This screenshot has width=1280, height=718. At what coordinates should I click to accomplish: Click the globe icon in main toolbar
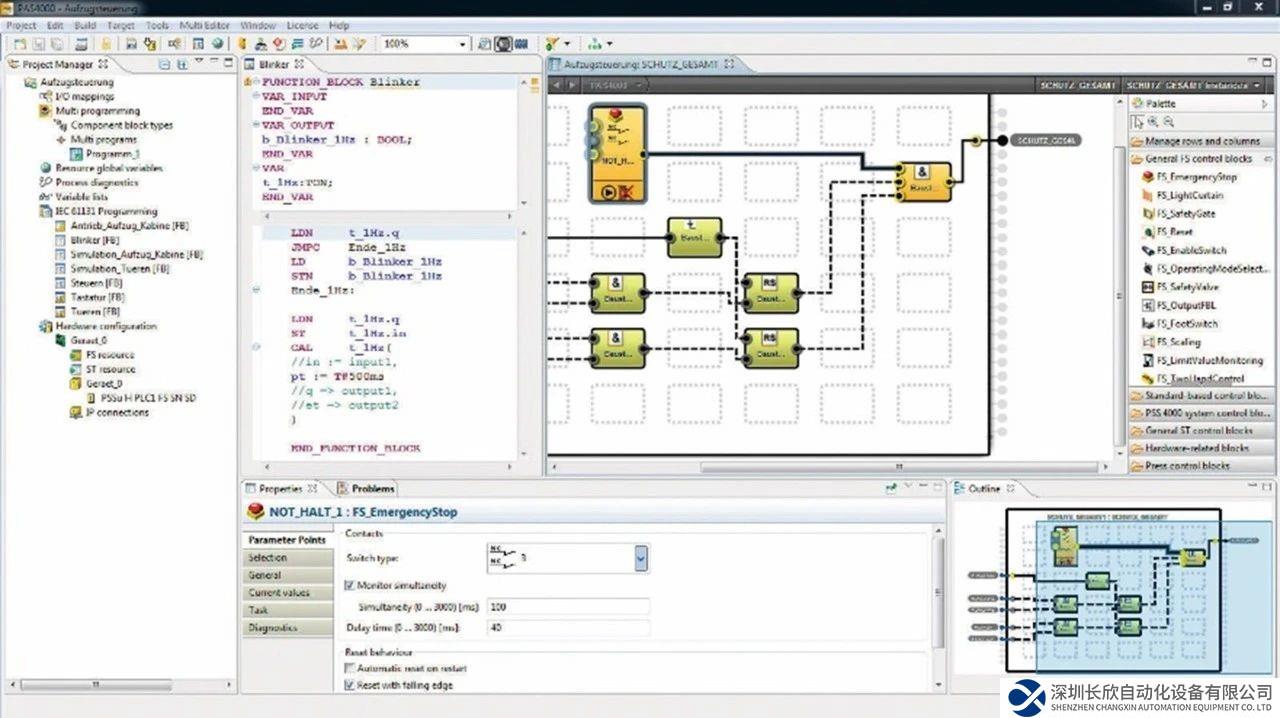[x=217, y=44]
